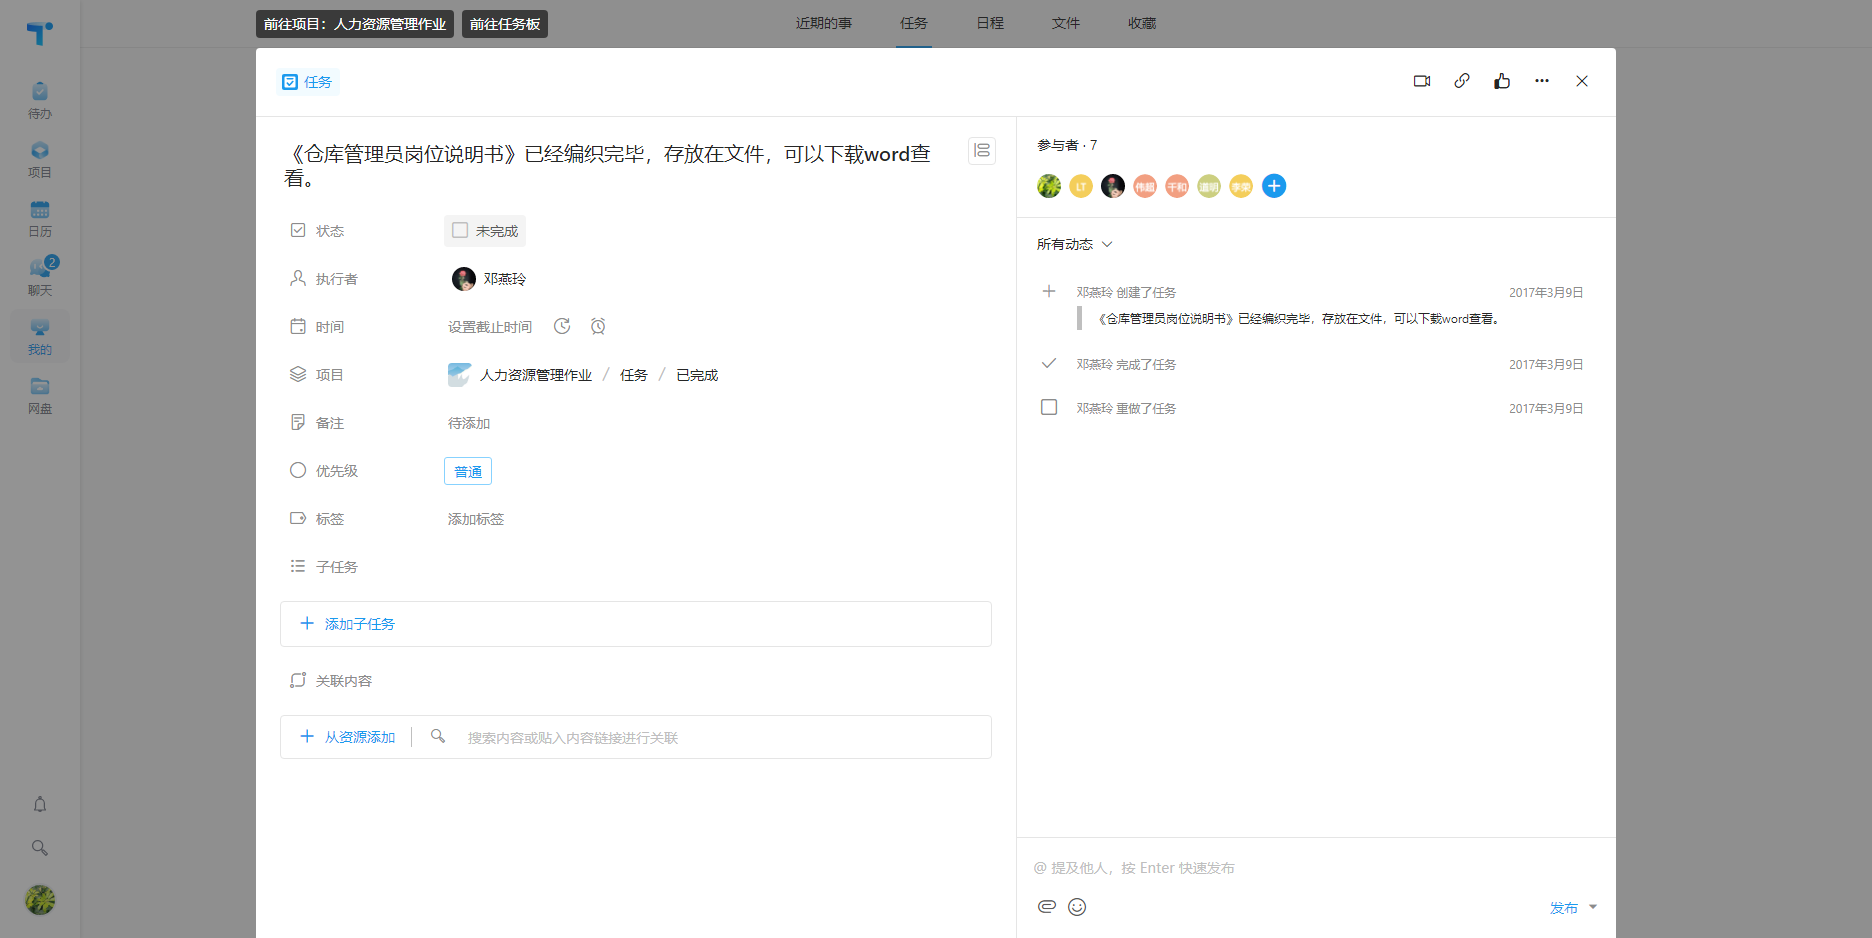
Task: Click the 伟超 participant avatar
Action: [x=1145, y=186]
